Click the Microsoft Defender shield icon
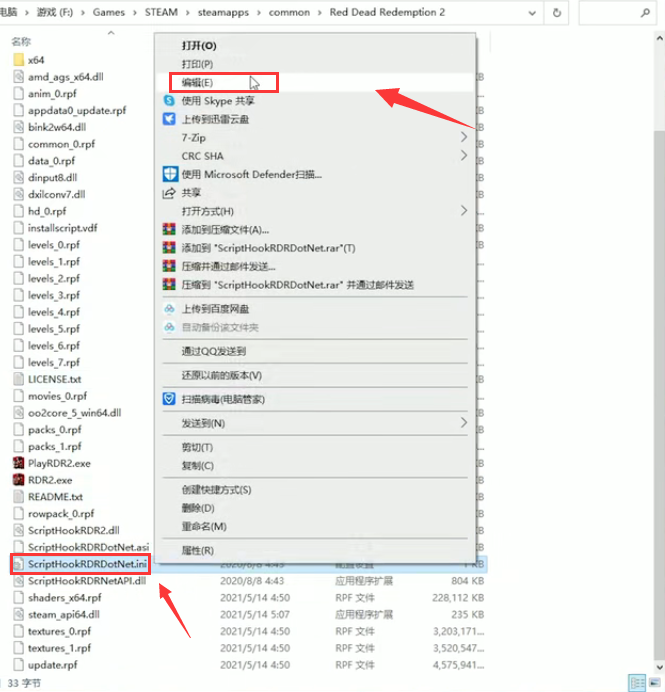The height and width of the screenshot is (692, 665). (x=170, y=174)
